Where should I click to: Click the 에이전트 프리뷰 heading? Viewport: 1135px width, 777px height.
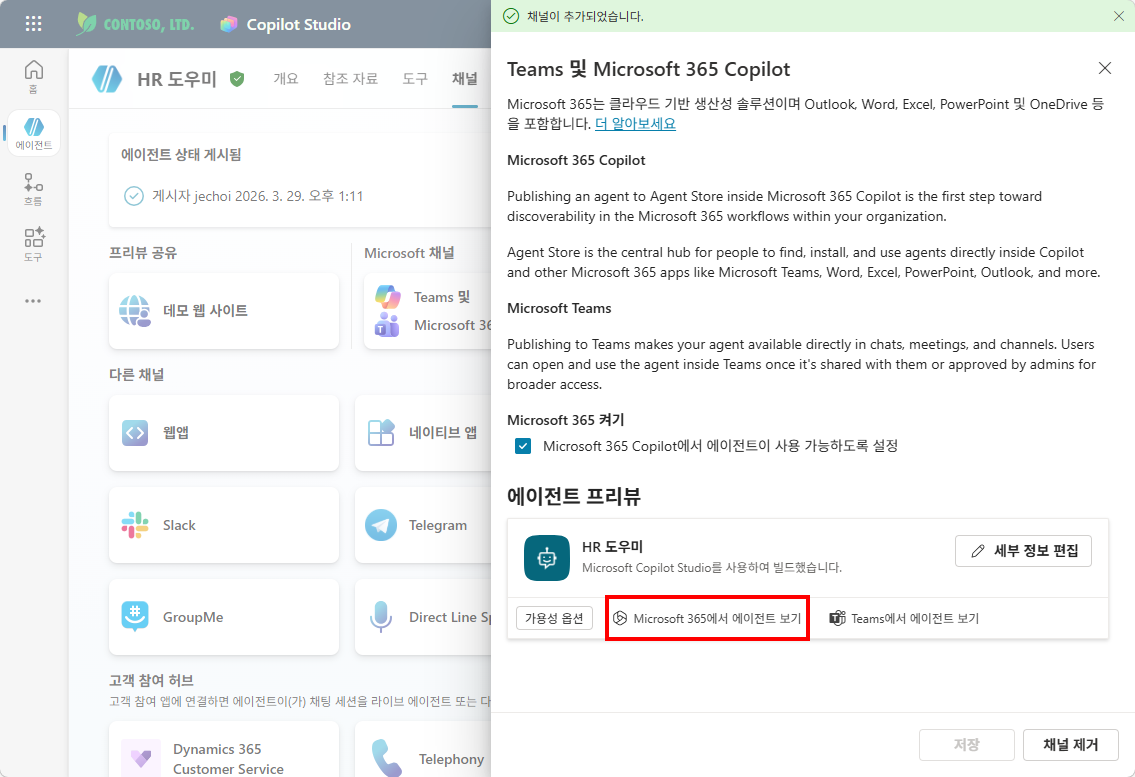[x=573, y=496]
